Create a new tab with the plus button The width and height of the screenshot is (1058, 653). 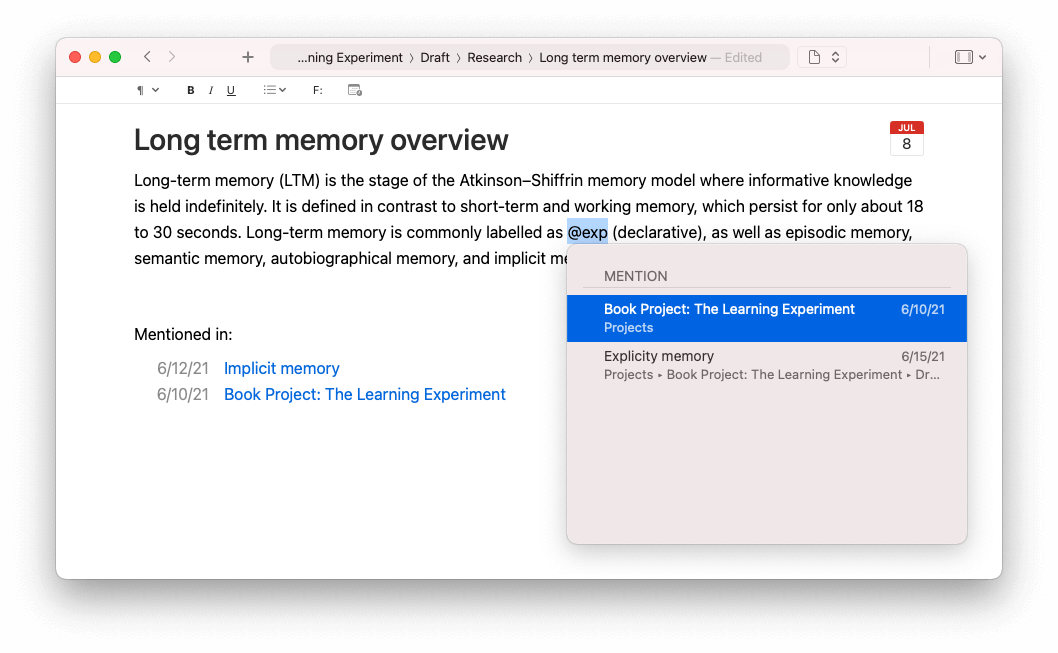point(248,57)
